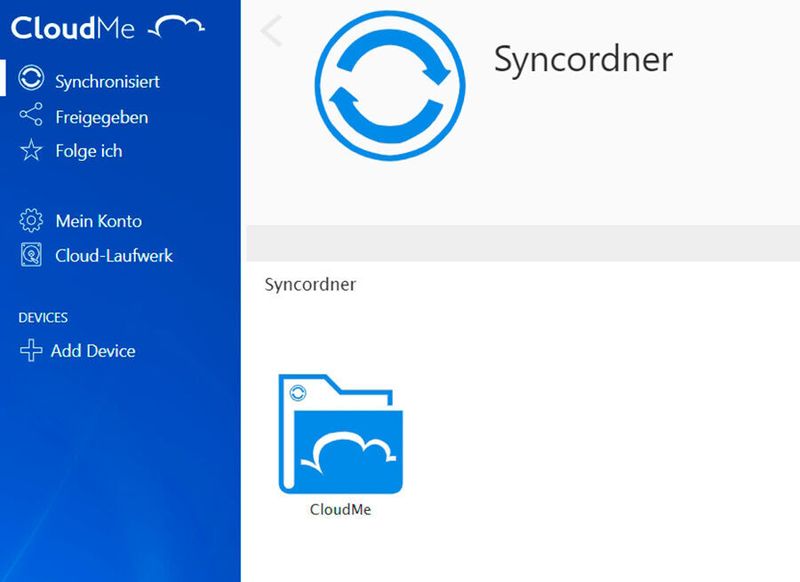Click the Folge ich star icon
The height and width of the screenshot is (582, 800).
click(x=31, y=150)
